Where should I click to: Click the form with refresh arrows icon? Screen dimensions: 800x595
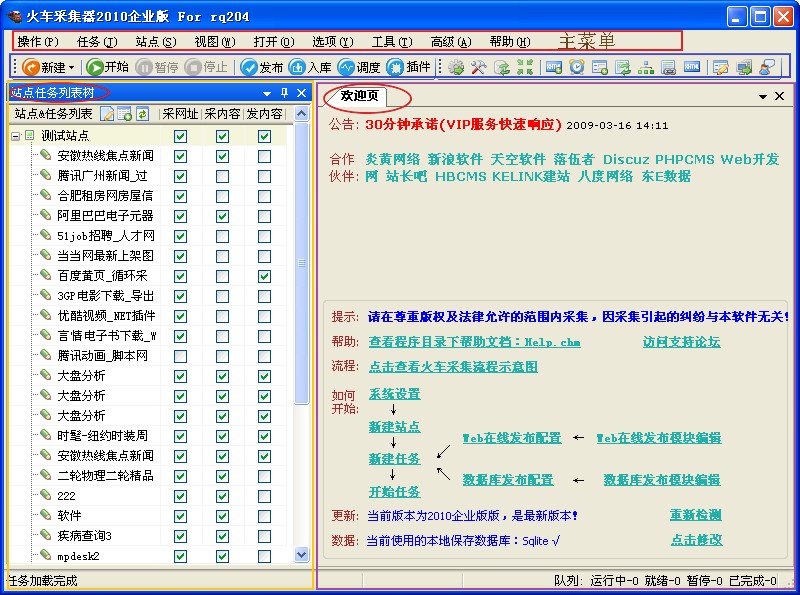[x=622, y=67]
